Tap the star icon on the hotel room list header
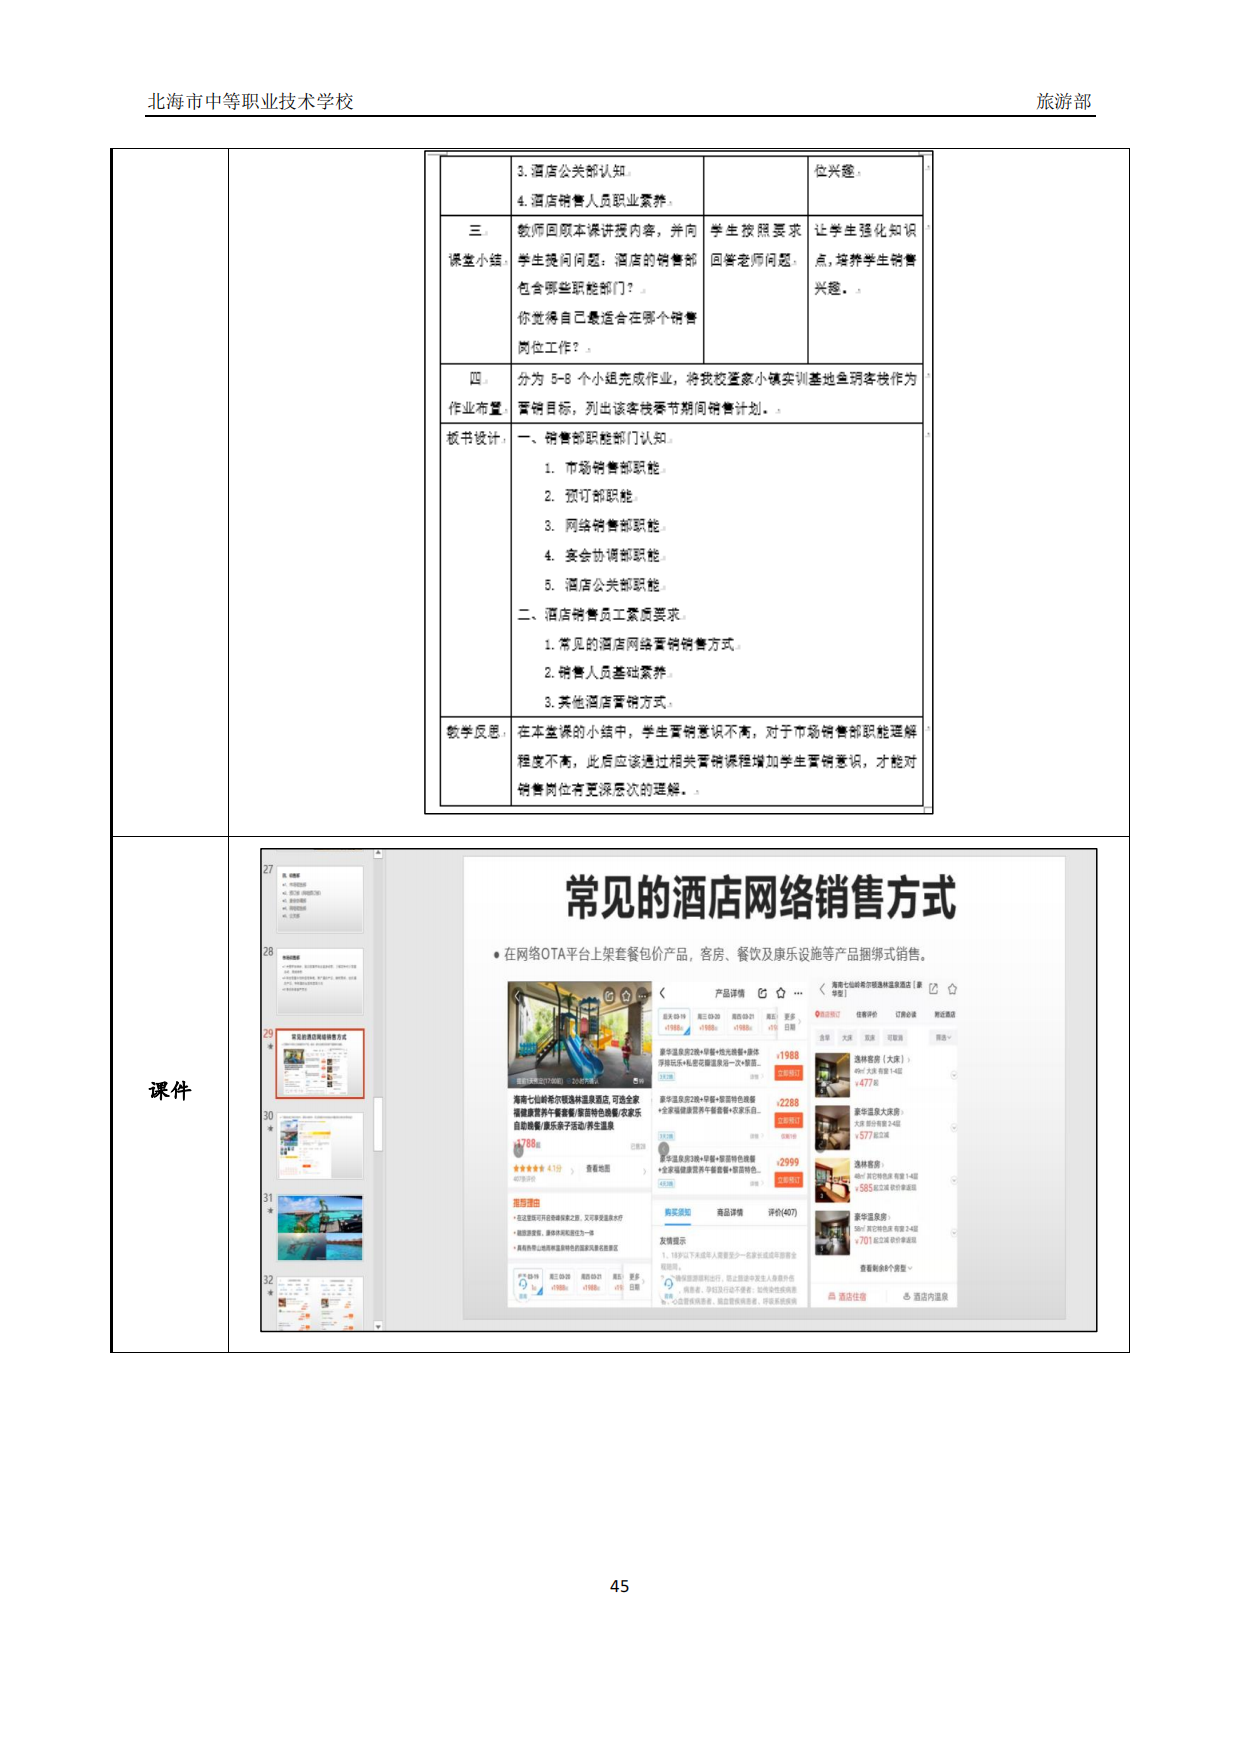This screenshot has width=1240, height=1754. pyautogui.click(x=952, y=989)
